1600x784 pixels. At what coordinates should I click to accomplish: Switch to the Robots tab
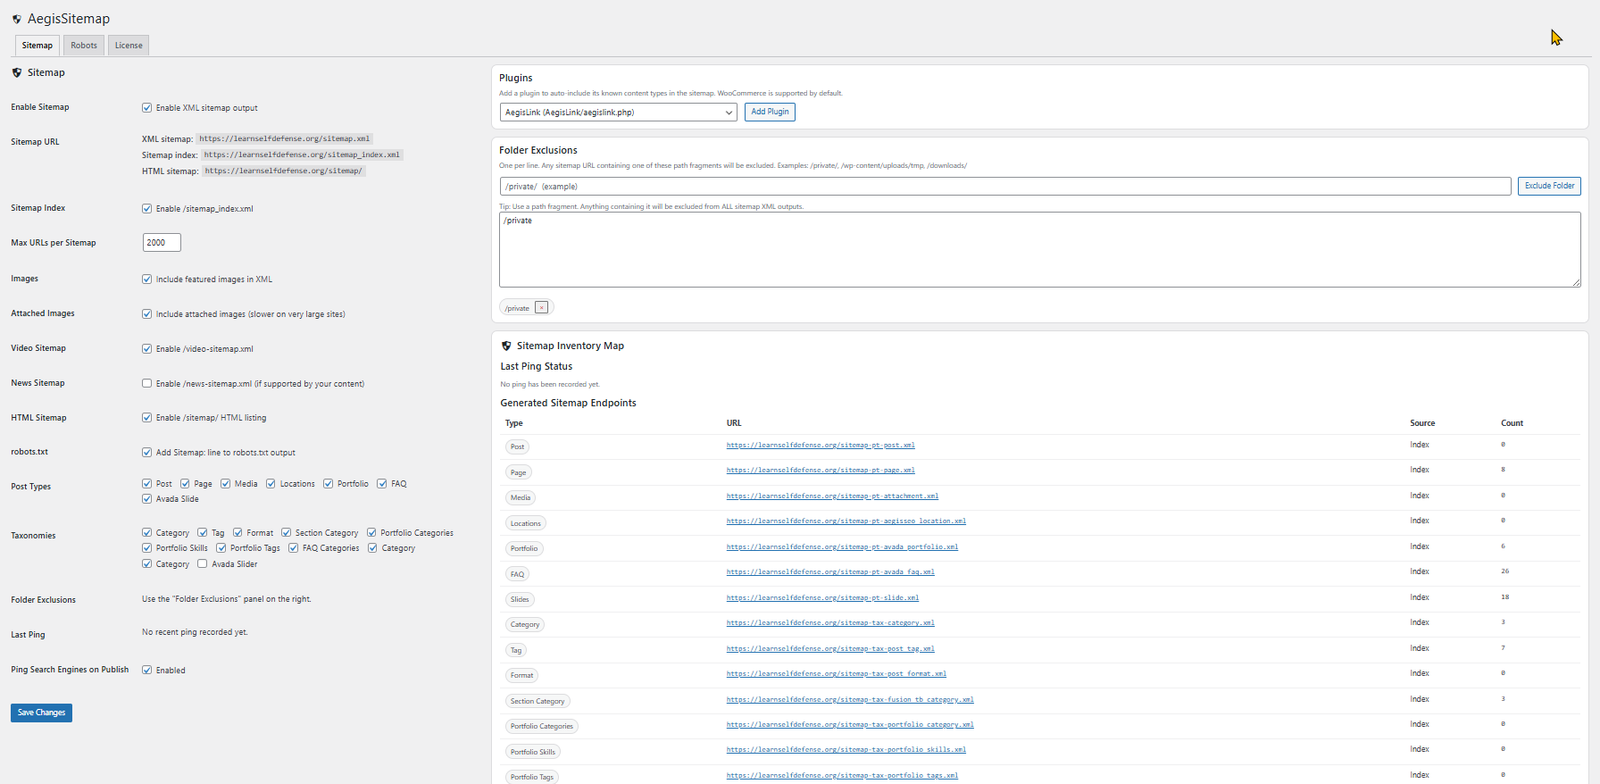(84, 45)
